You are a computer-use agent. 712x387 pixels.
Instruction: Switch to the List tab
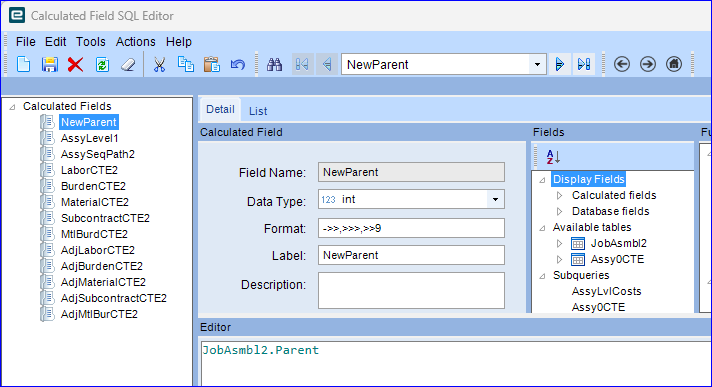258,111
